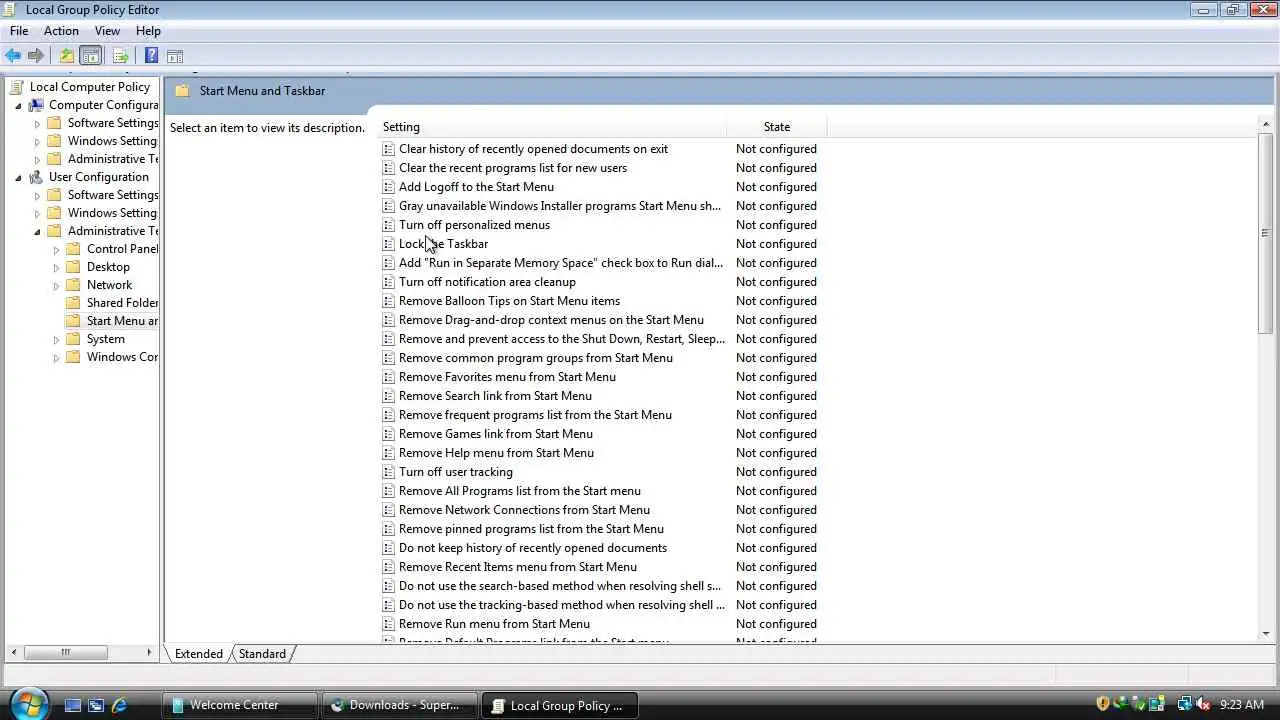Switch to the Extended tab

tap(199, 654)
